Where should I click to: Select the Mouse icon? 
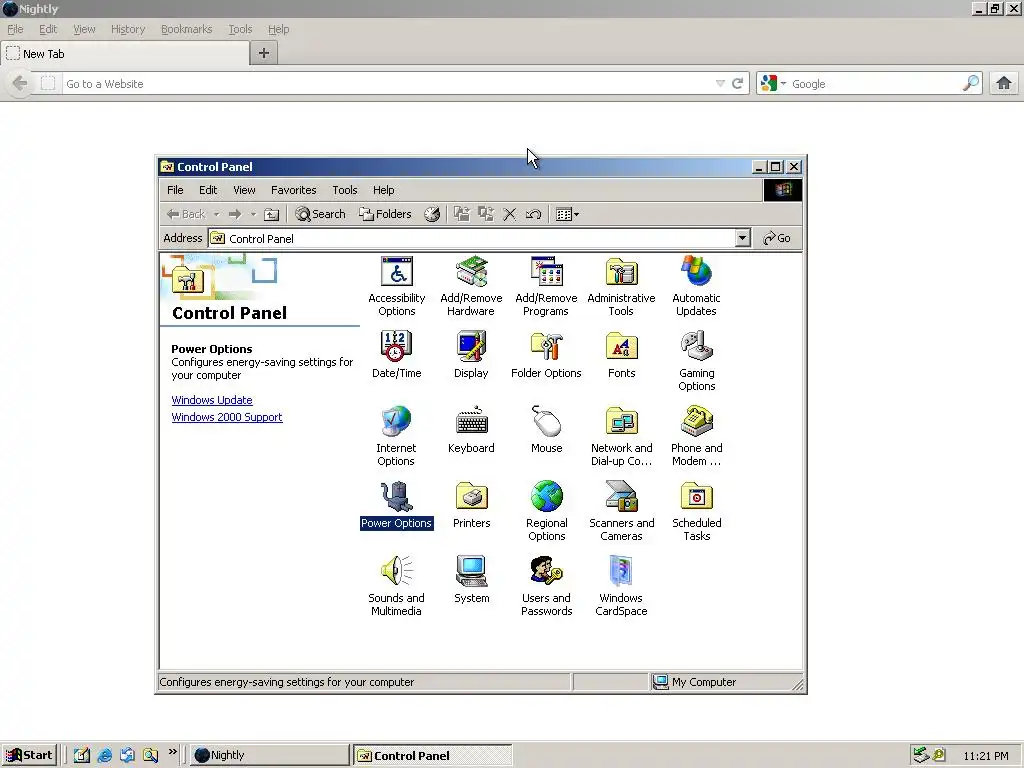[x=547, y=422]
